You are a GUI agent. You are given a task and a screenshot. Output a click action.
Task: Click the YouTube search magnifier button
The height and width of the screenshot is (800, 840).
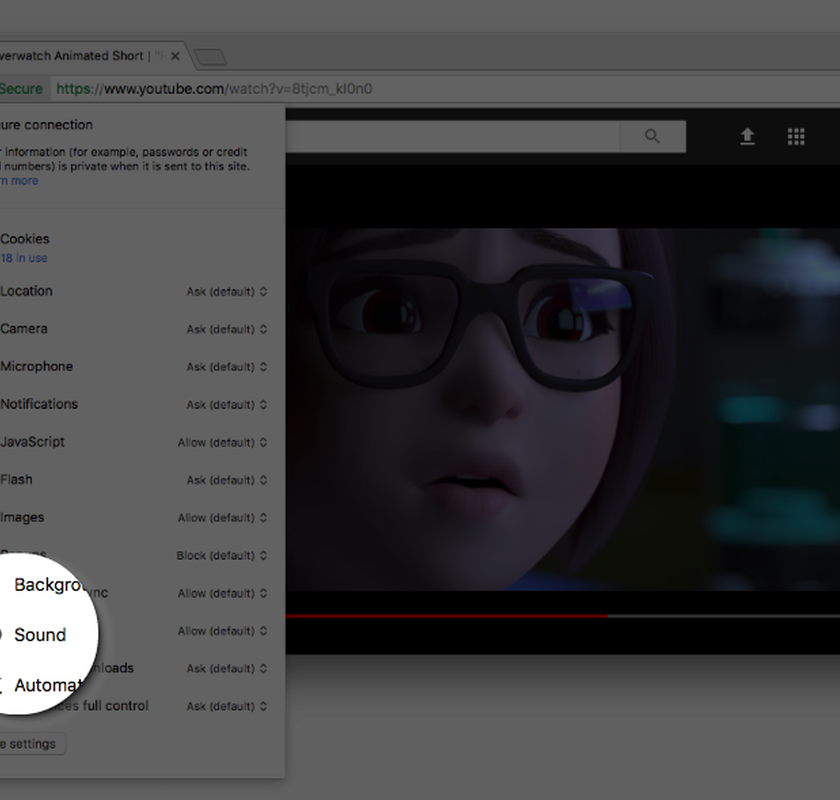[x=652, y=137]
